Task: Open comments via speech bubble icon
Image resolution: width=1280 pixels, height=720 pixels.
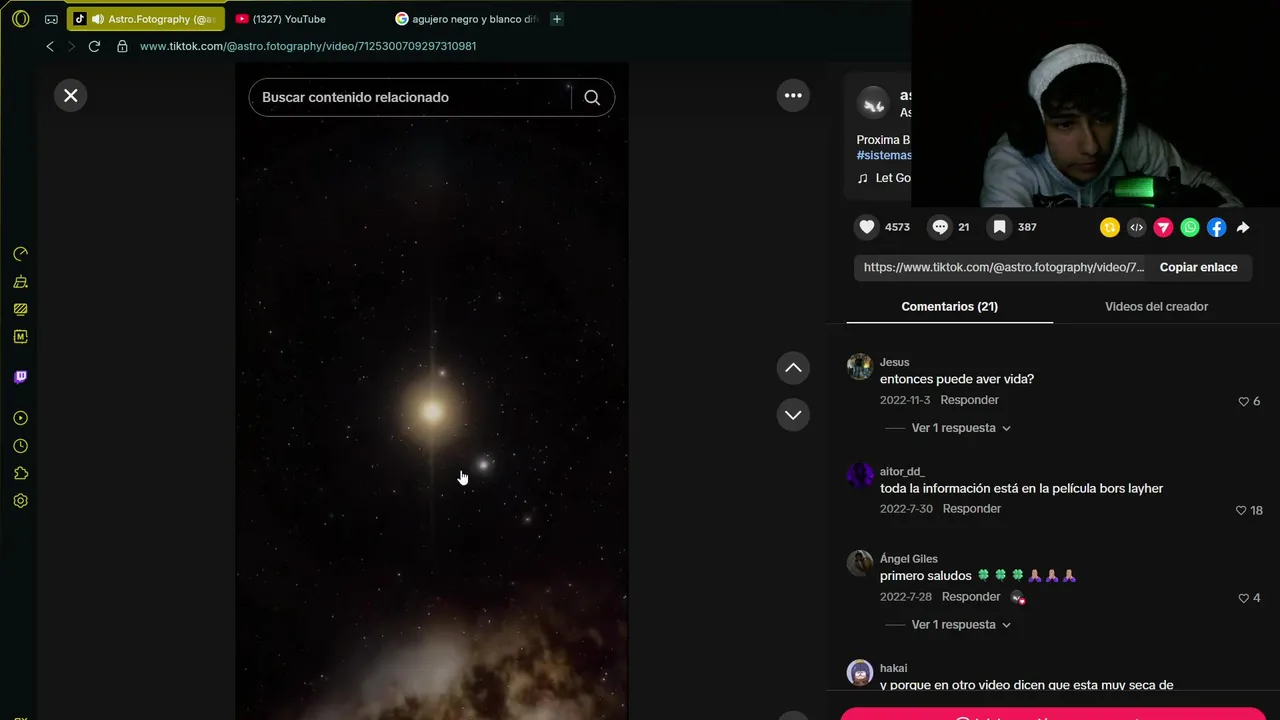Action: [940, 227]
